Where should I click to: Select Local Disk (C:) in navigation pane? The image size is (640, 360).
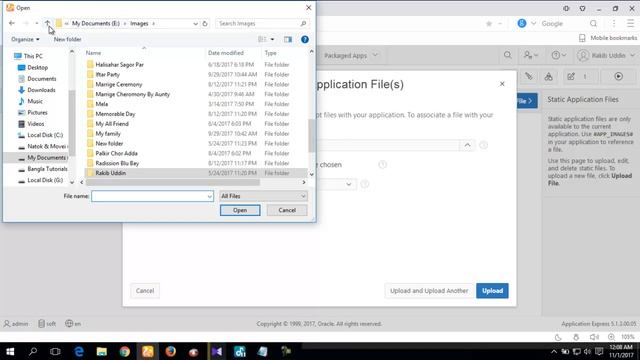tap(45, 135)
